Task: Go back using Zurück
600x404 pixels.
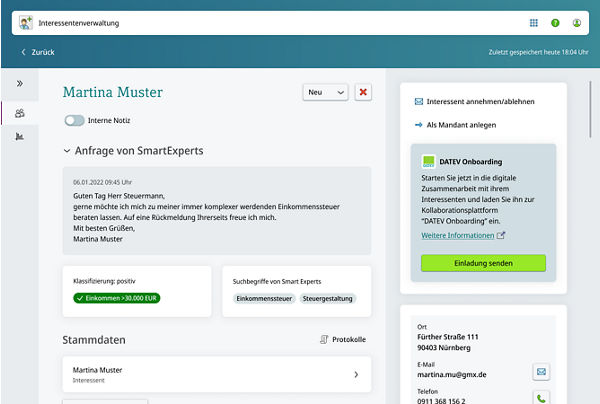Action: pyautogui.click(x=38, y=51)
